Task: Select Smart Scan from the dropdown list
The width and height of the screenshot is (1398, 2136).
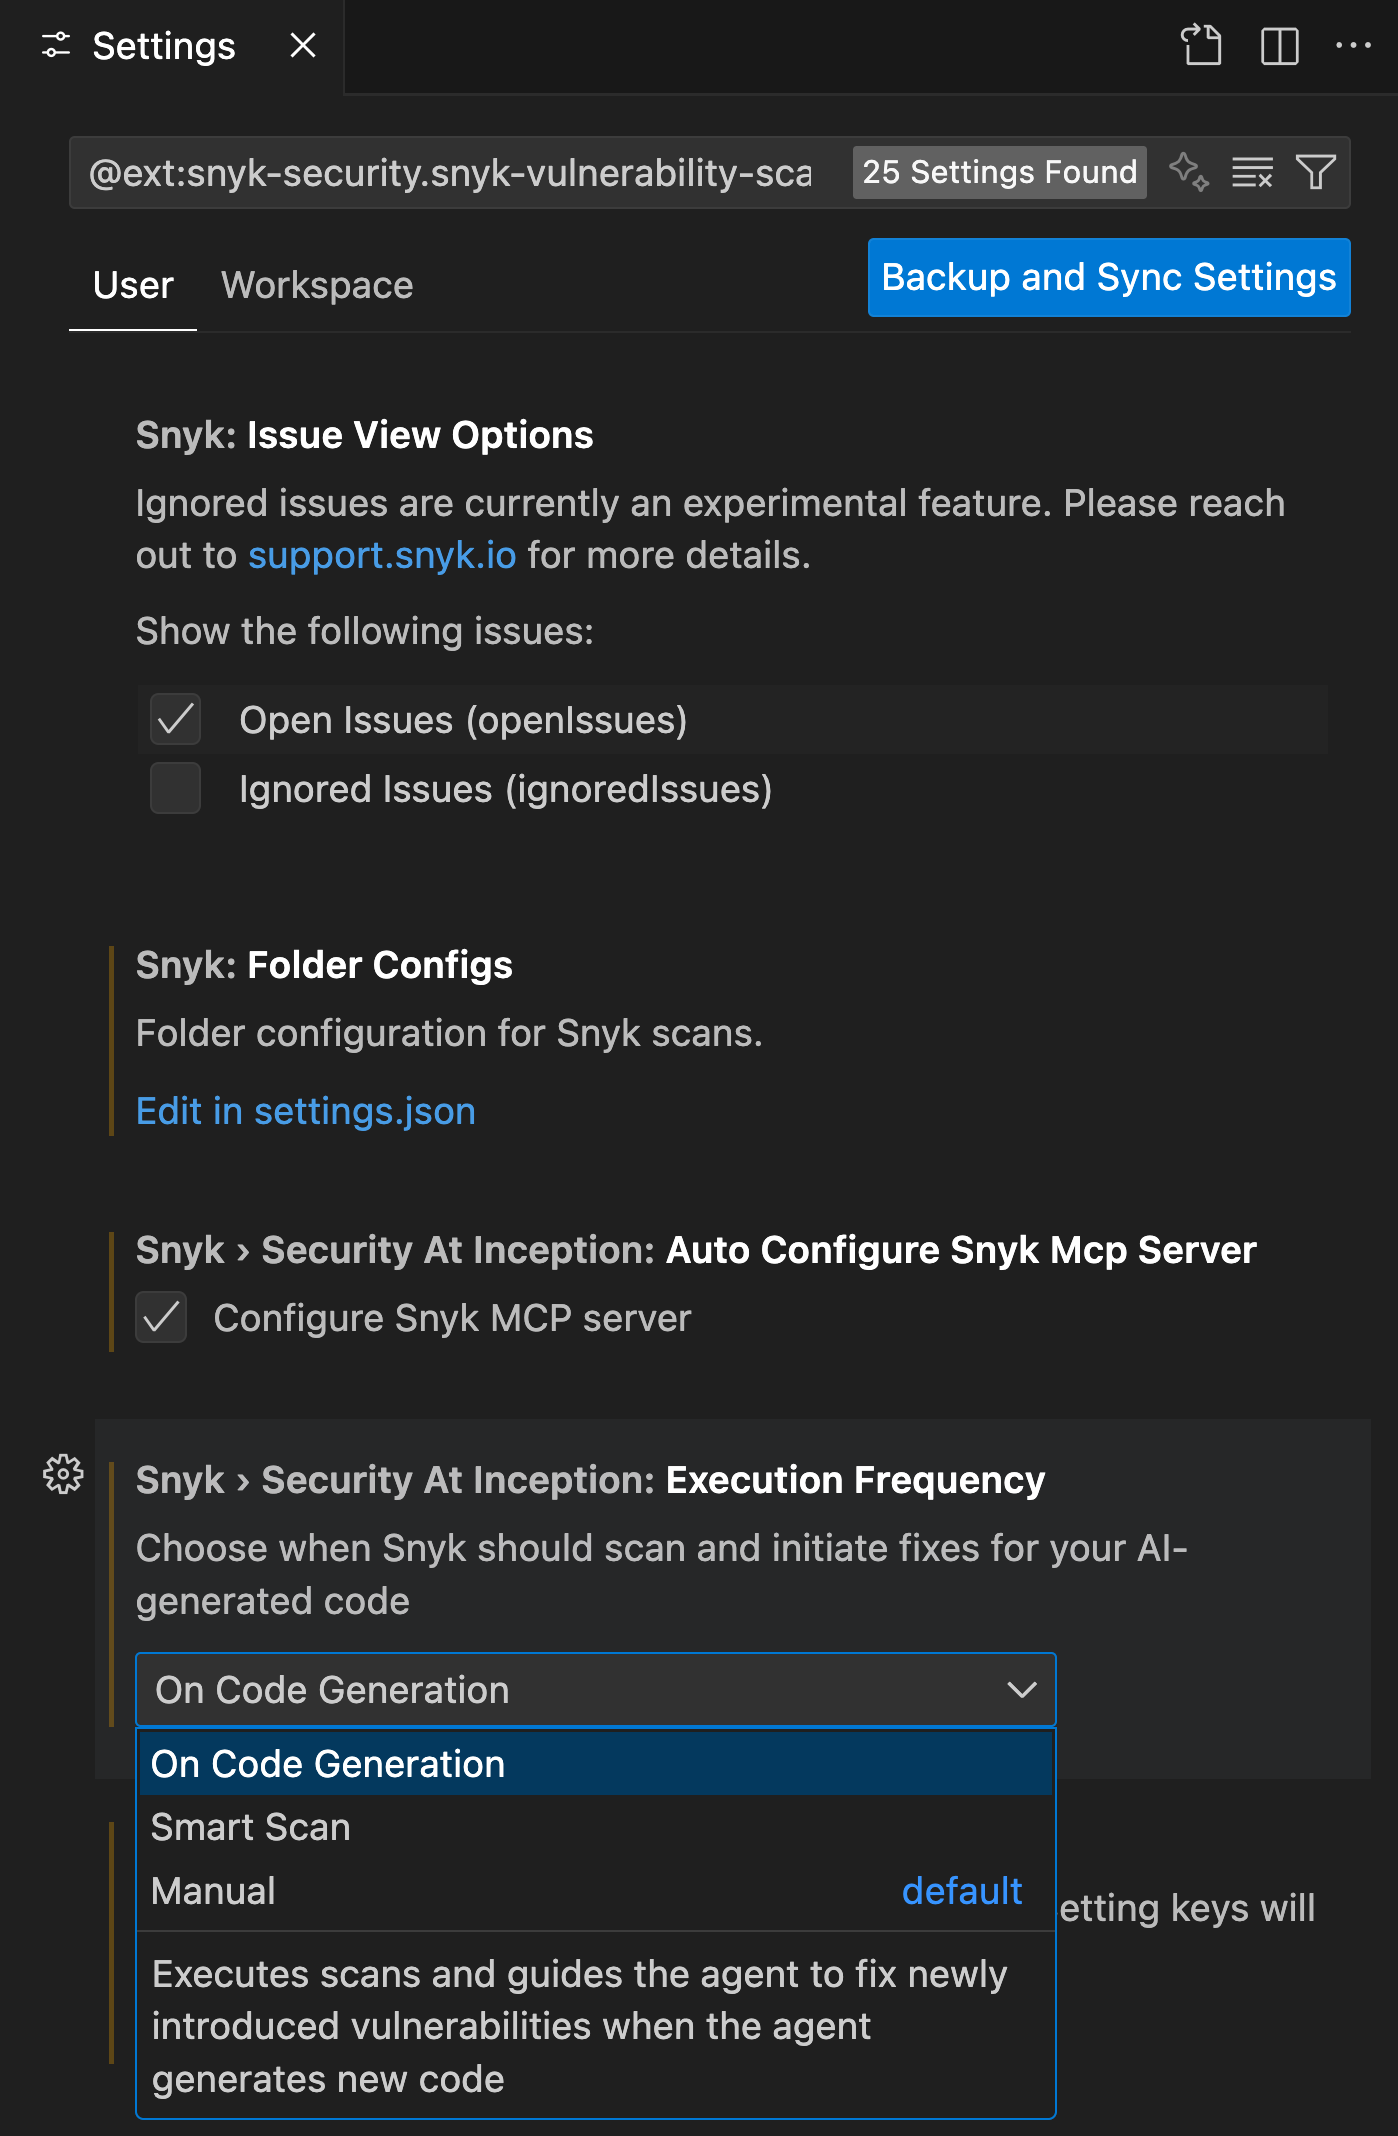Action: [x=251, y=1828]
